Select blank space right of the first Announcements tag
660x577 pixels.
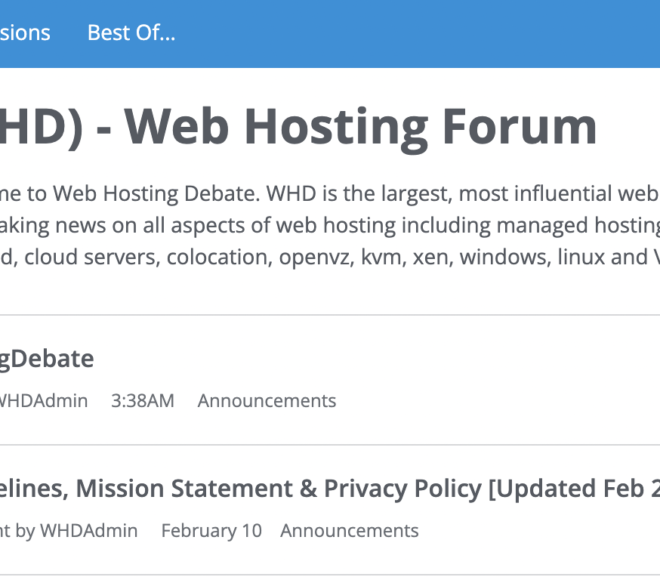497,401
